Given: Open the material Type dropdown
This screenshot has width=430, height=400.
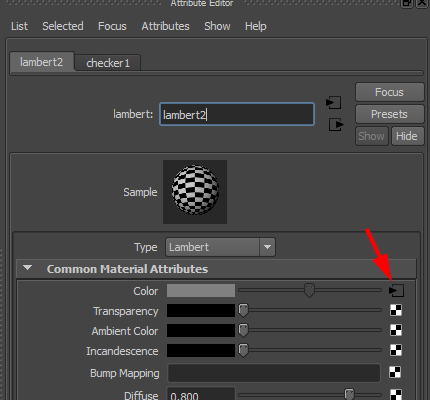Looking at the screenshot, I should pos(220,247).
